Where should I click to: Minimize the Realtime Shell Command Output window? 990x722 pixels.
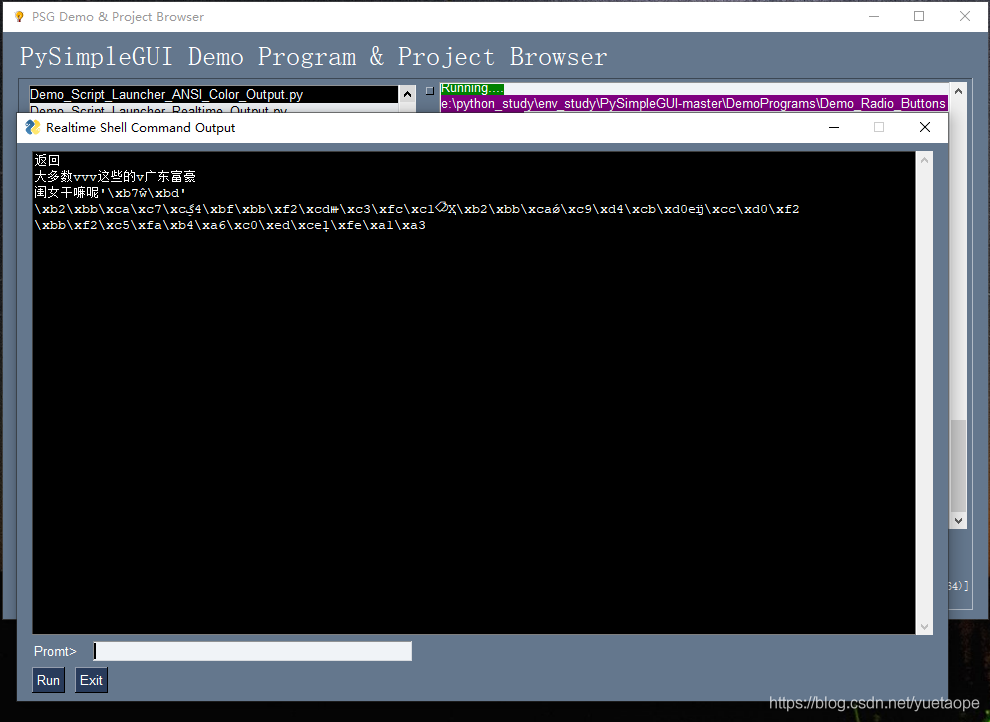click(x=834, y=127)
